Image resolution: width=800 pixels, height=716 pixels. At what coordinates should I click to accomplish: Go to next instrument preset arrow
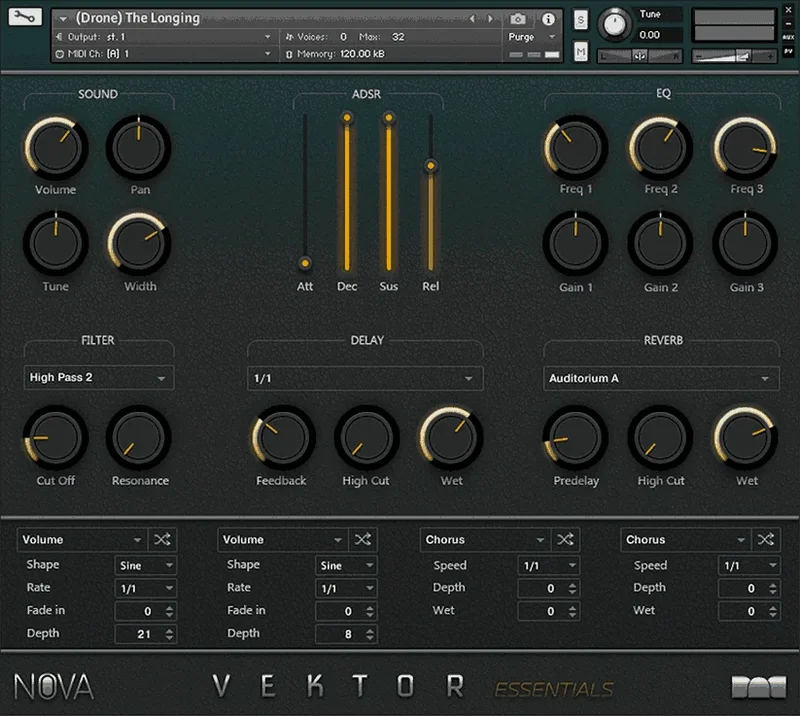[x=490, y=19]
